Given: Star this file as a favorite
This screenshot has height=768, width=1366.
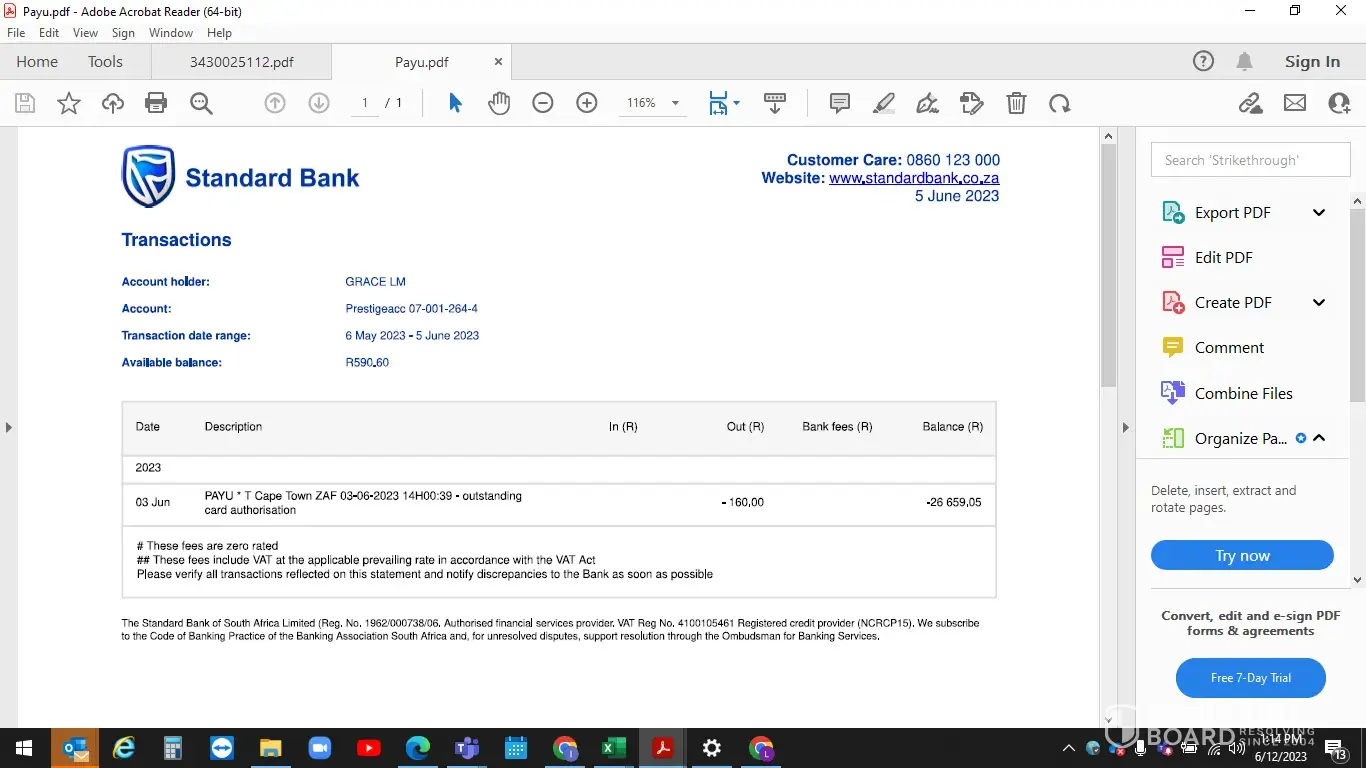Looking at the screenshot, I should point(69,103).
